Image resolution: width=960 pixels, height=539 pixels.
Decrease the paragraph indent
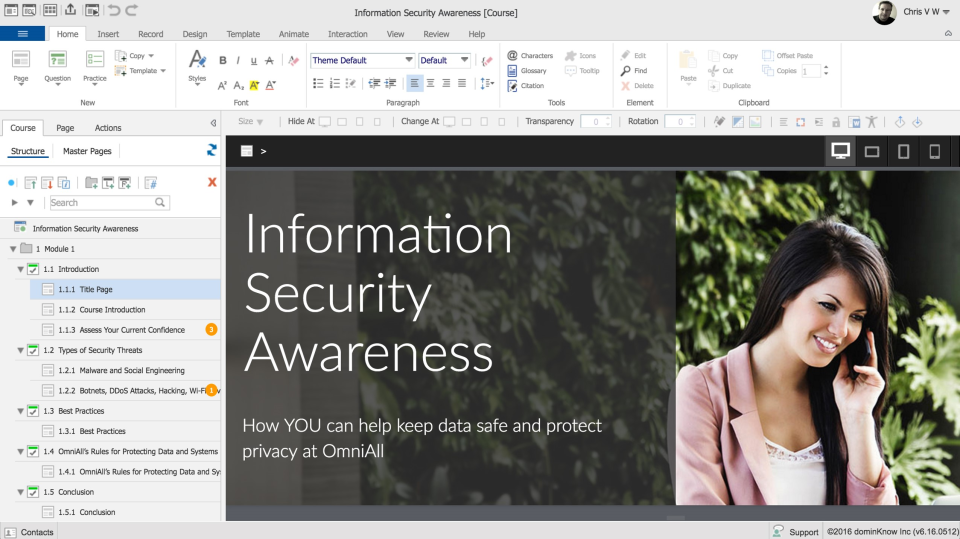coord(374,83)
